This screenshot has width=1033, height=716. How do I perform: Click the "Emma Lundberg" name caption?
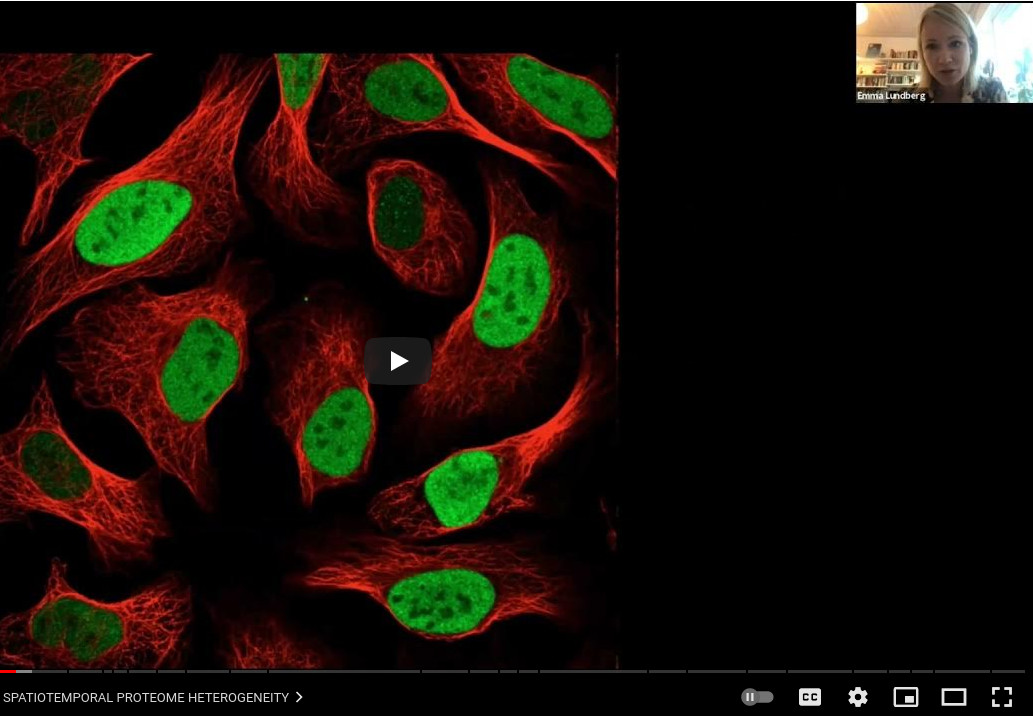(891, 96)
